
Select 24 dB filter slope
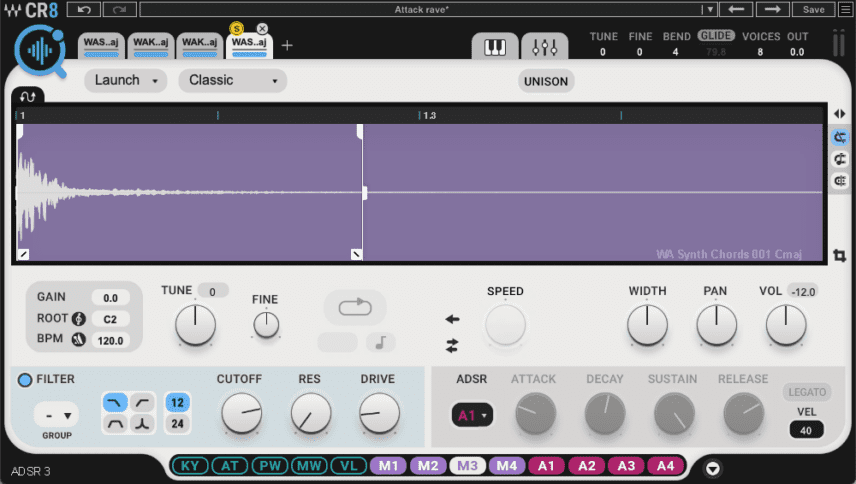click(177, 423)
